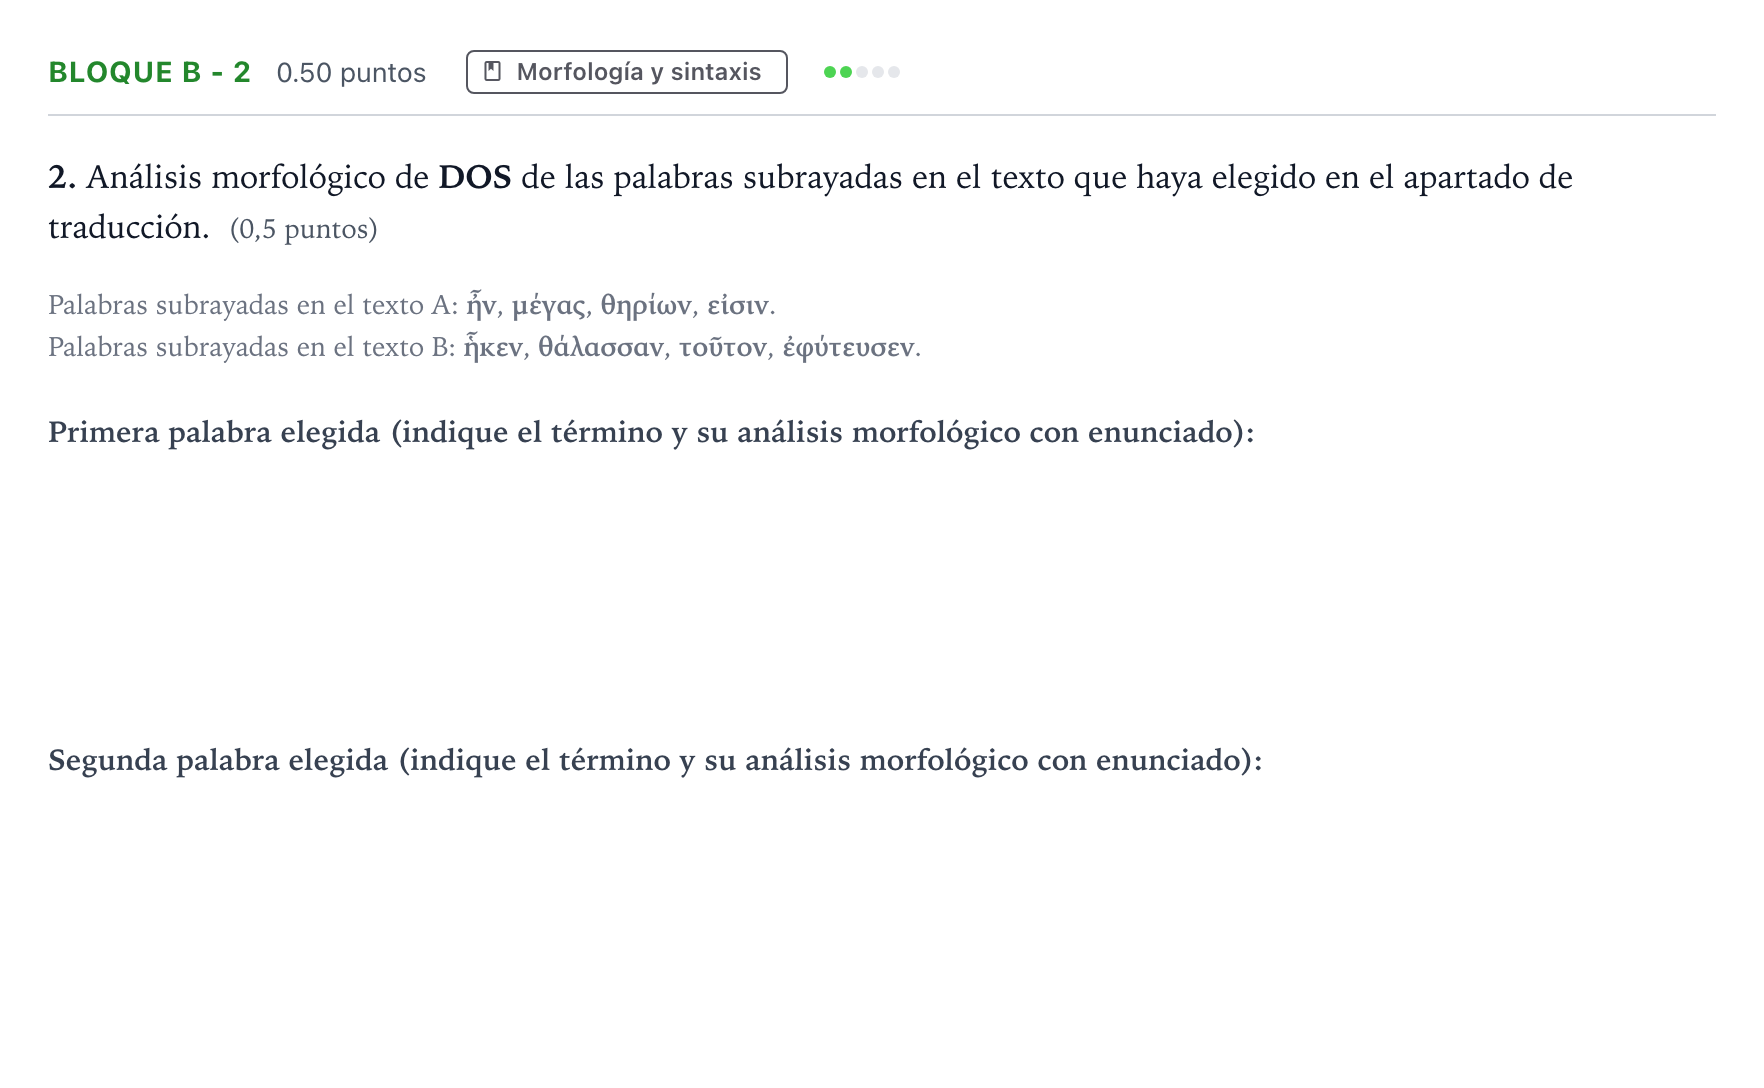Click the (0,5 puntos) note
The width and height of the screenshot is (1764, 1088).
[304, 229]
